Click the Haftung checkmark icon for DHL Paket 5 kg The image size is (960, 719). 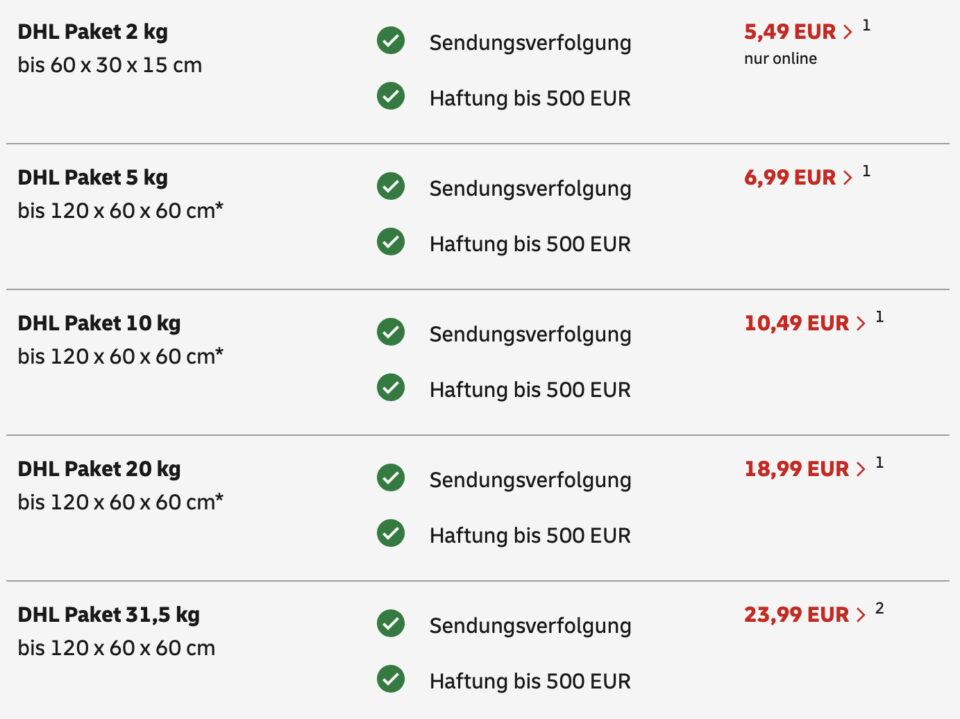coord(390,242)
